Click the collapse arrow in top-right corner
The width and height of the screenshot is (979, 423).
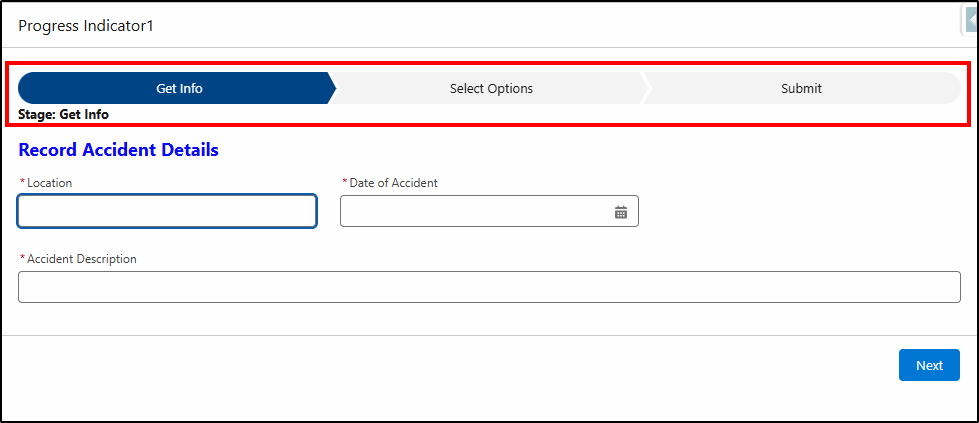971,21
